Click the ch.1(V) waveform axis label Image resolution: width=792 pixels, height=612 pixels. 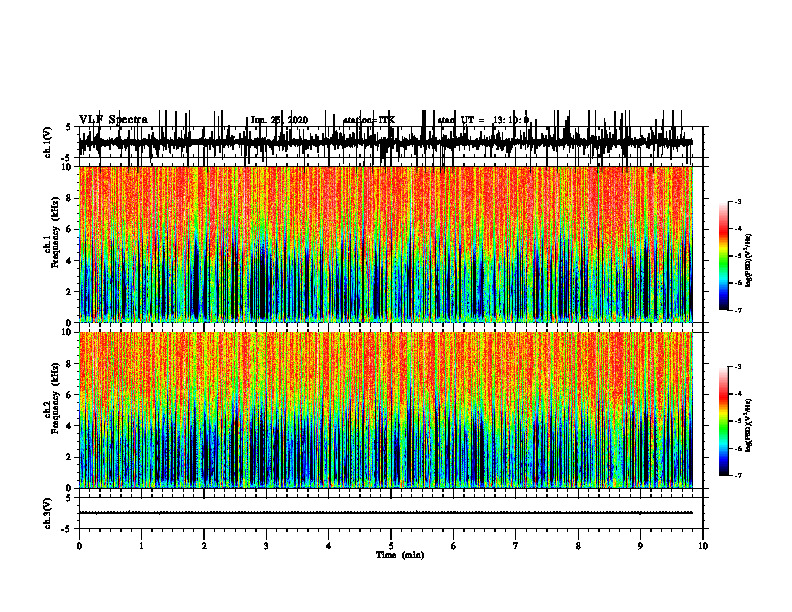click(x=48, y=142)
